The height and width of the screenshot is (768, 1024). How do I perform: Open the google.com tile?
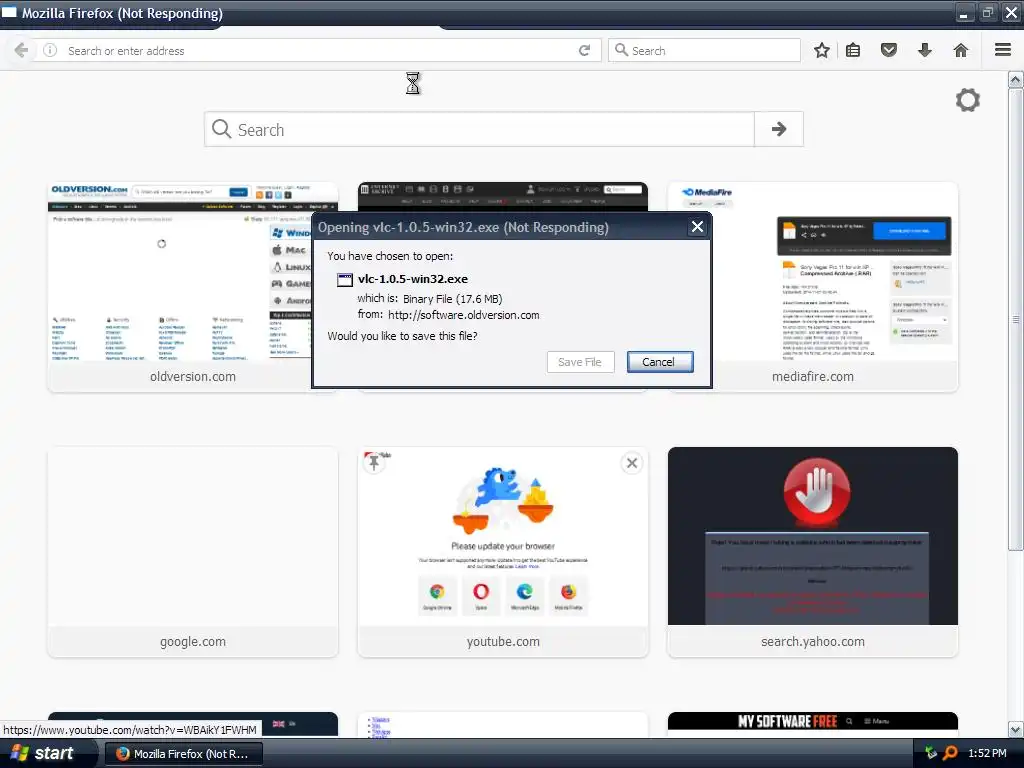pos(193,552)
